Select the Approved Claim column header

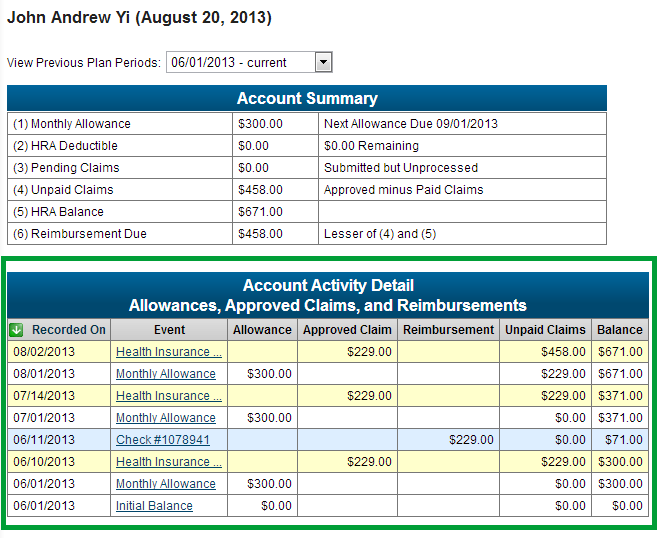[x=347, y=330]
